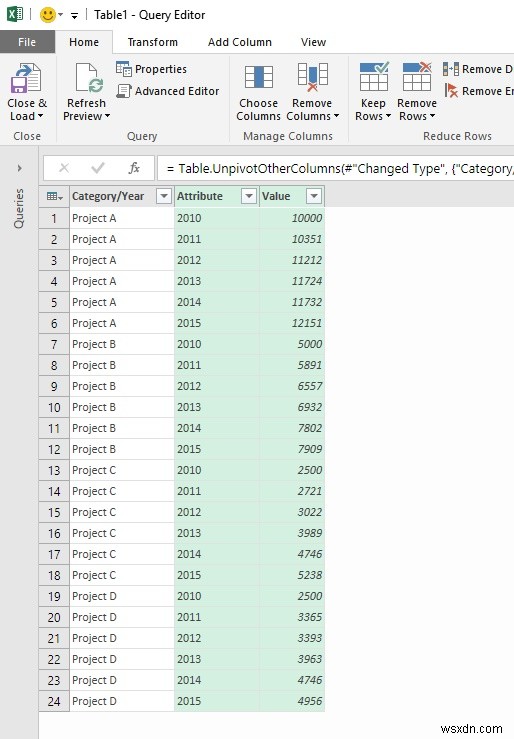Open the File menu
This screenshot has height=739, width=514.
pos(27,42)
